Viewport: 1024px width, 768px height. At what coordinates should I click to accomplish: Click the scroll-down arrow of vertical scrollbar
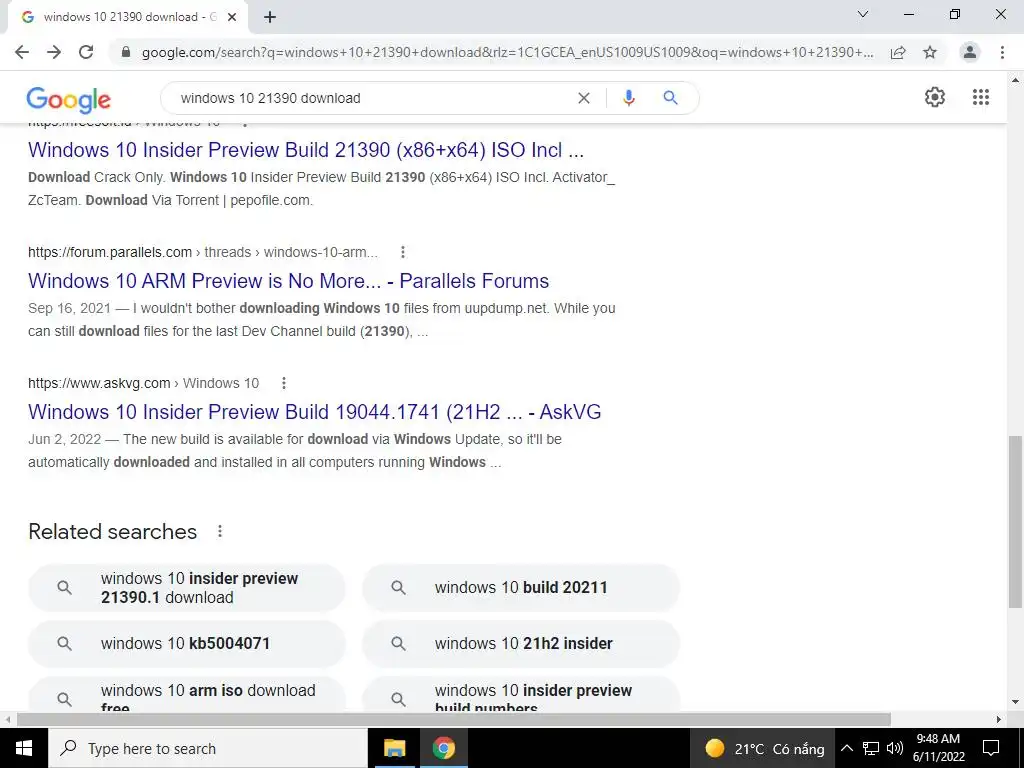click(x=1015, y=703)
